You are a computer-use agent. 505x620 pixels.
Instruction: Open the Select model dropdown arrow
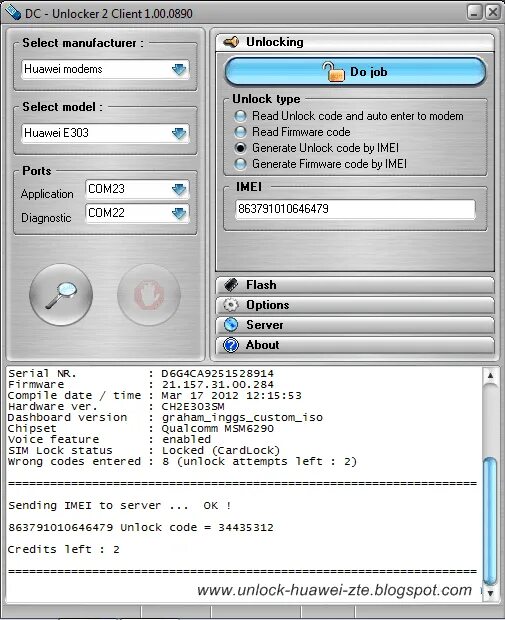click(x=179, y=133)
